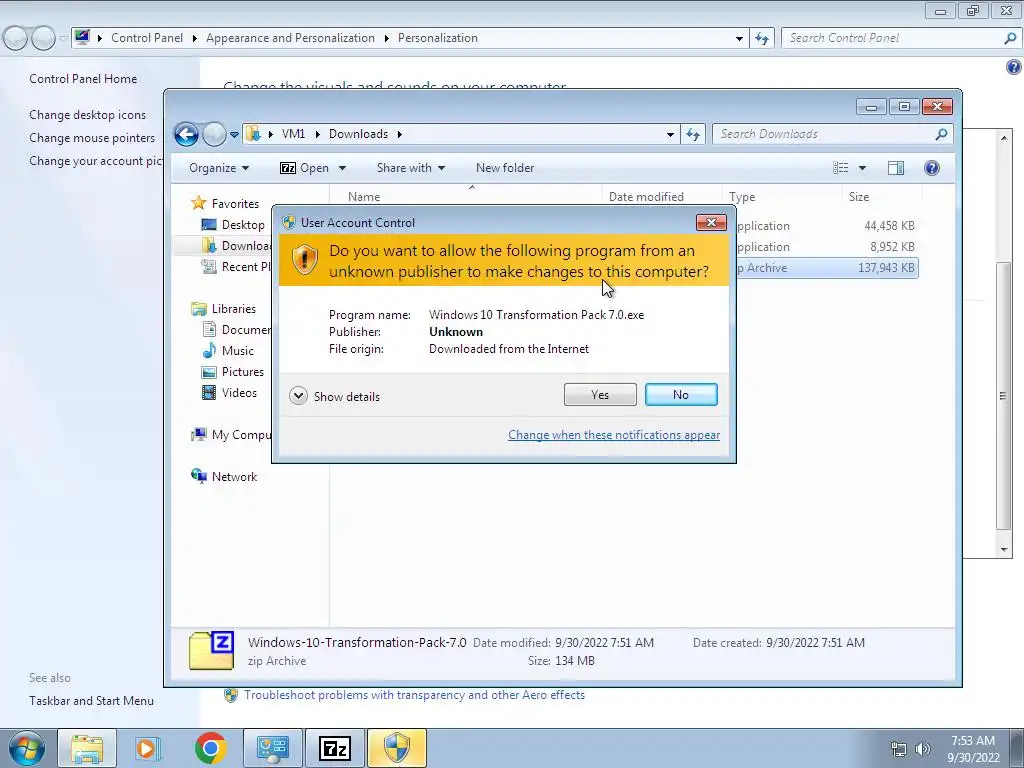Click the magnifier icon in Search Downloads
Viewport: 1024px width, 768px height.
pyautogui.click(x=941, y=134)
